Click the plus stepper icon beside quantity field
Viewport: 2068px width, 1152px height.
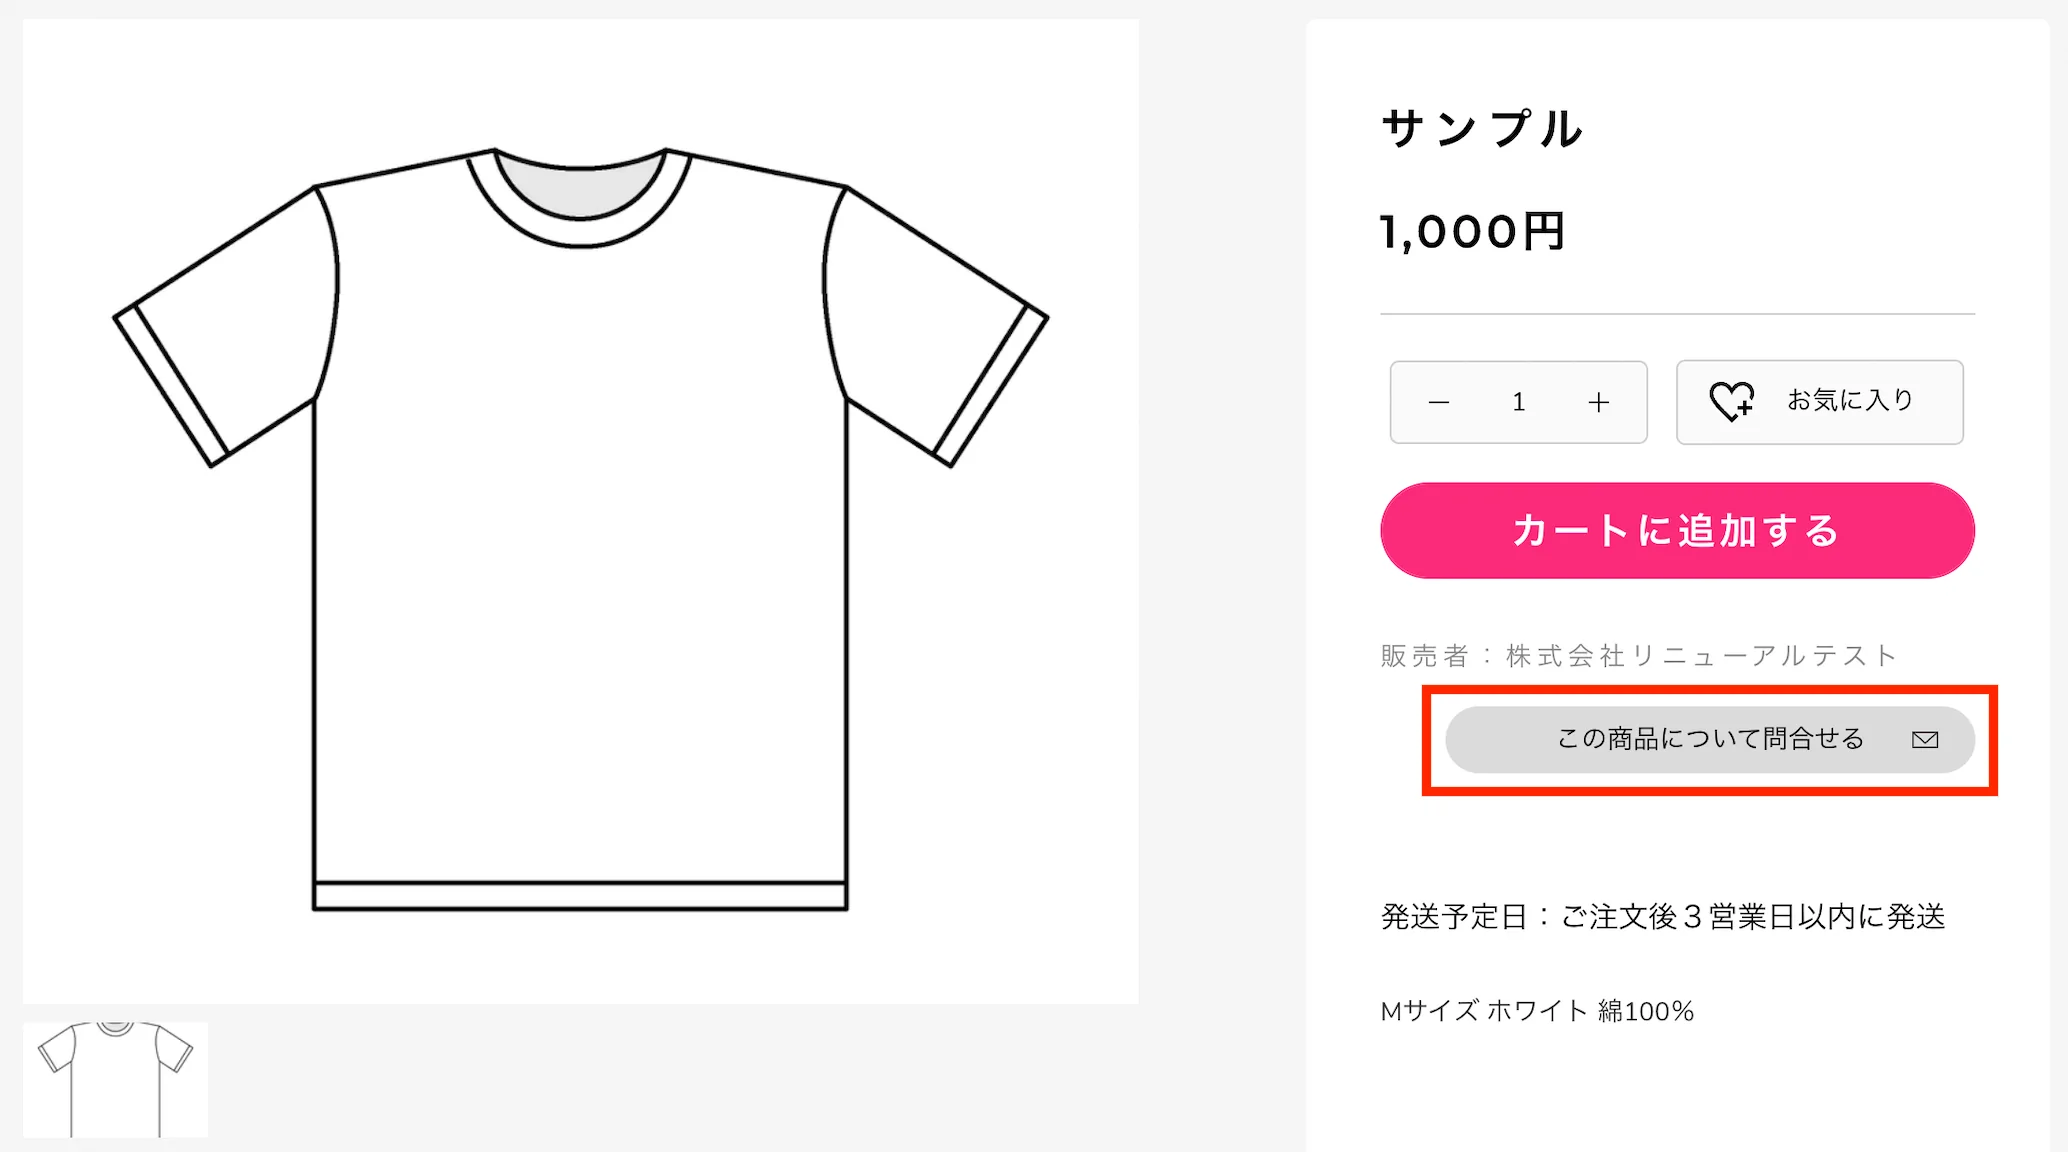point(1598,402)
